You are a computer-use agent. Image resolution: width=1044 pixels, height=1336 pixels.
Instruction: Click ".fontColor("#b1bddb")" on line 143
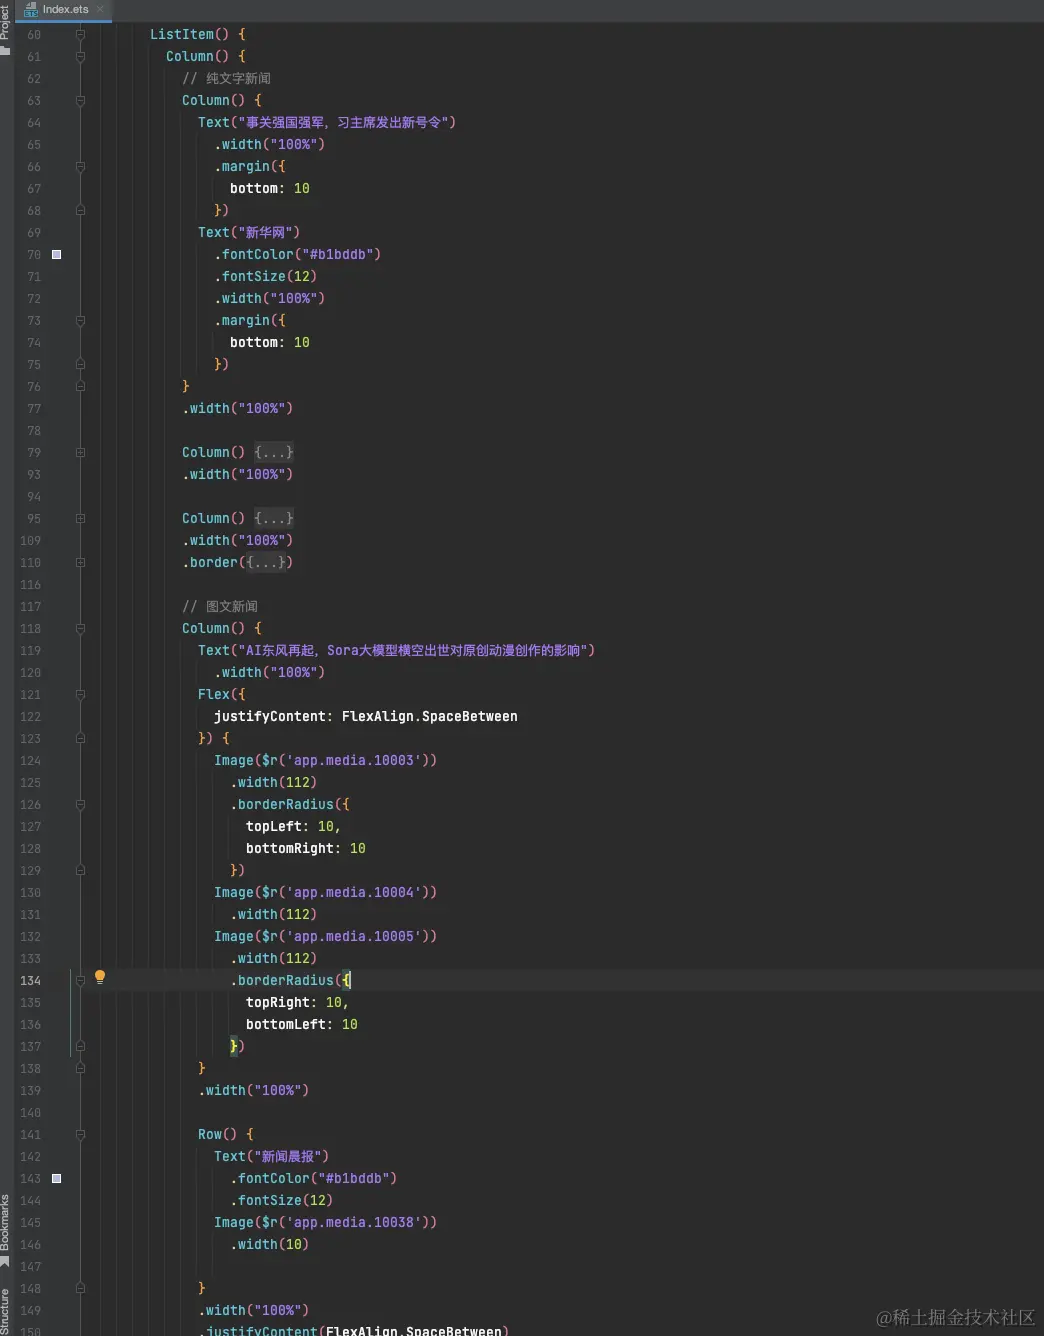[x=313, y=1178]
